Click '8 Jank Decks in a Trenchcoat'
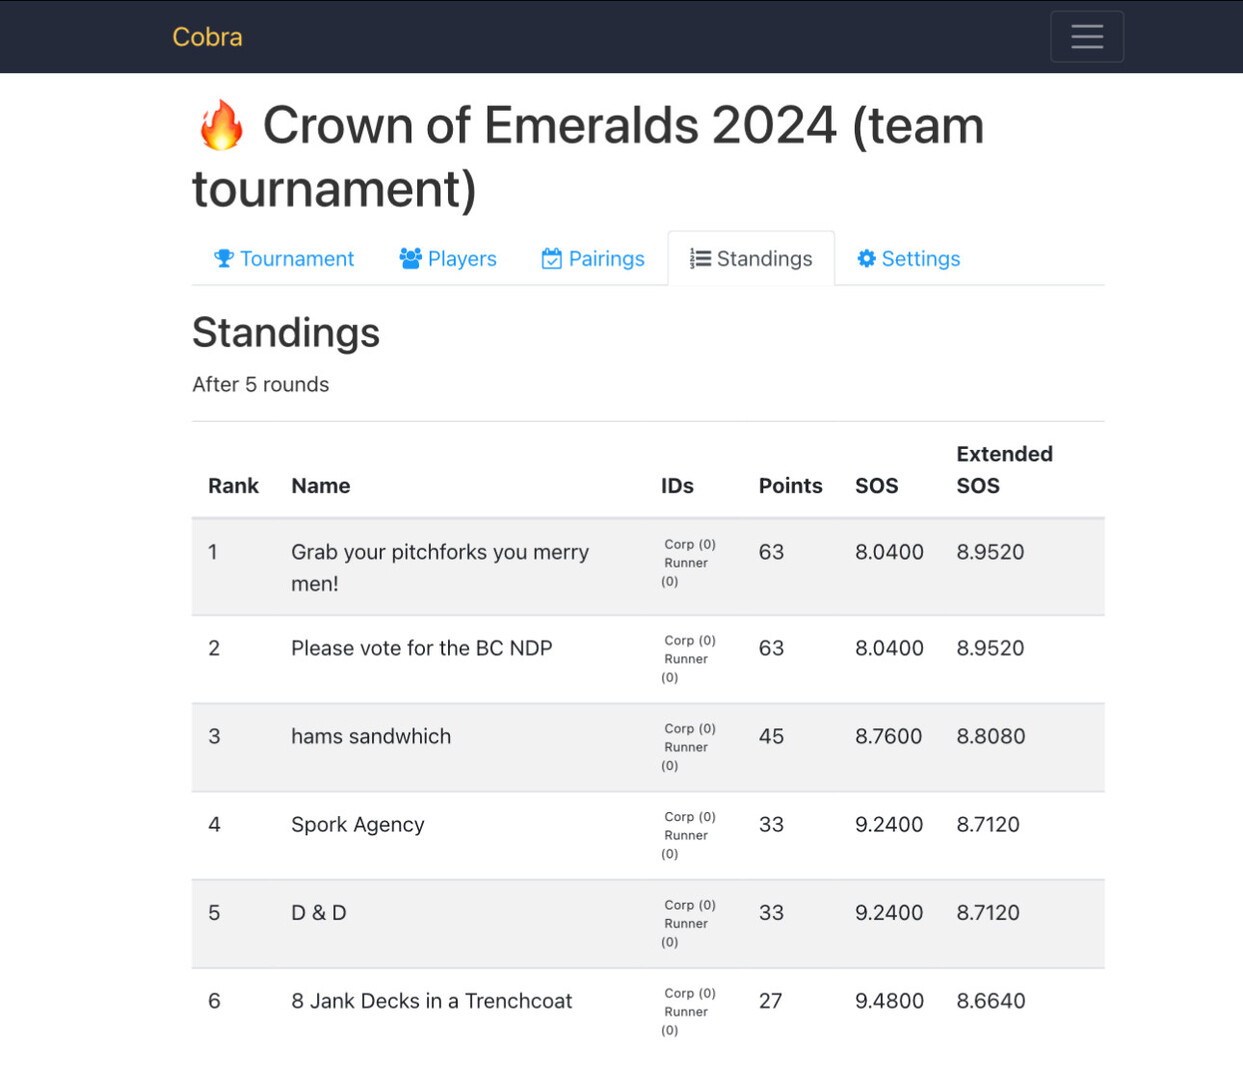The height and width of the screenshot is (1080, 1243). [431, 1001]
